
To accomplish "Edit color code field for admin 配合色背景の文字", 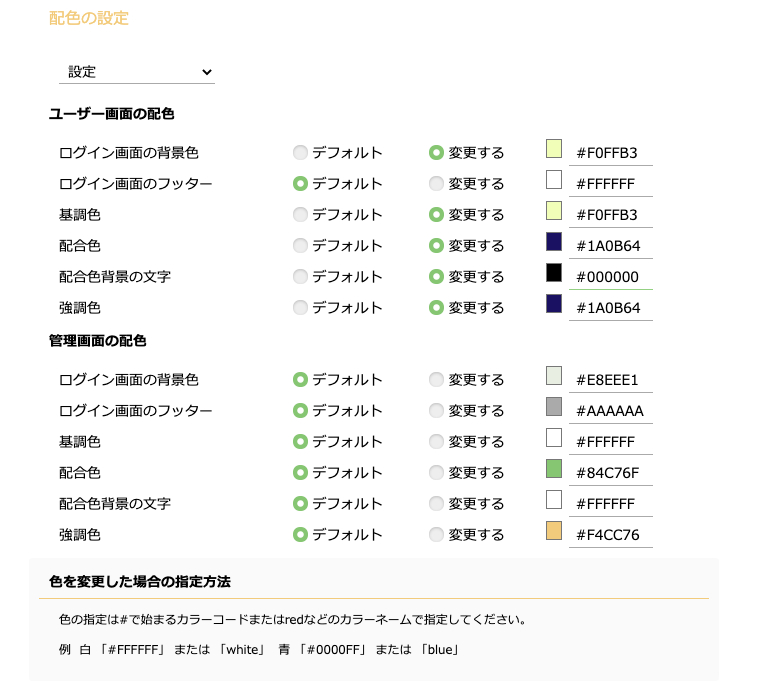I will [x=610, y=504].
